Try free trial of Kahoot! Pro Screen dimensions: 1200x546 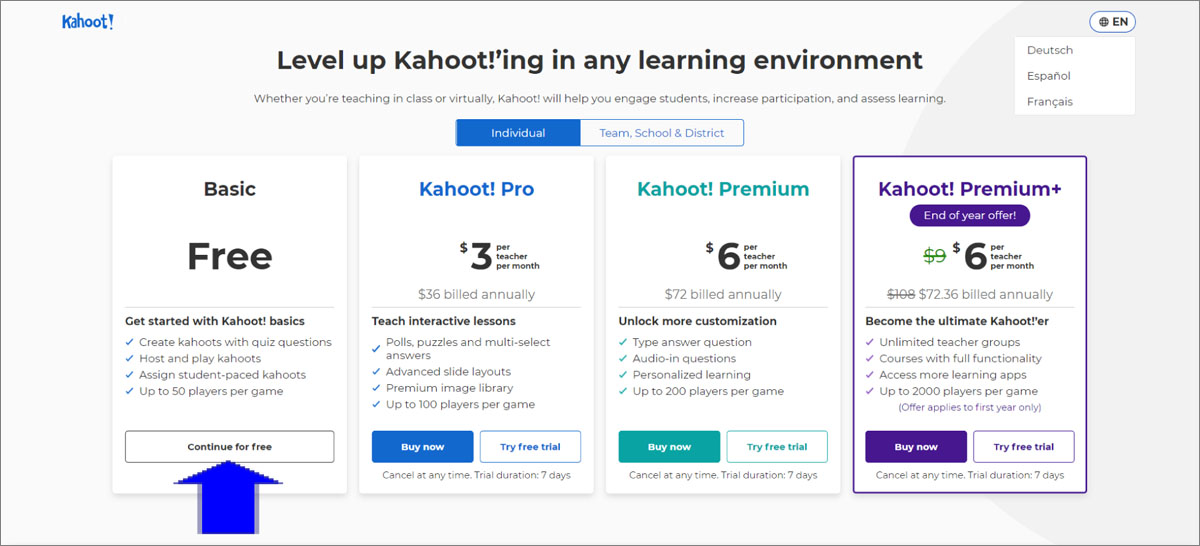point(530,447)
